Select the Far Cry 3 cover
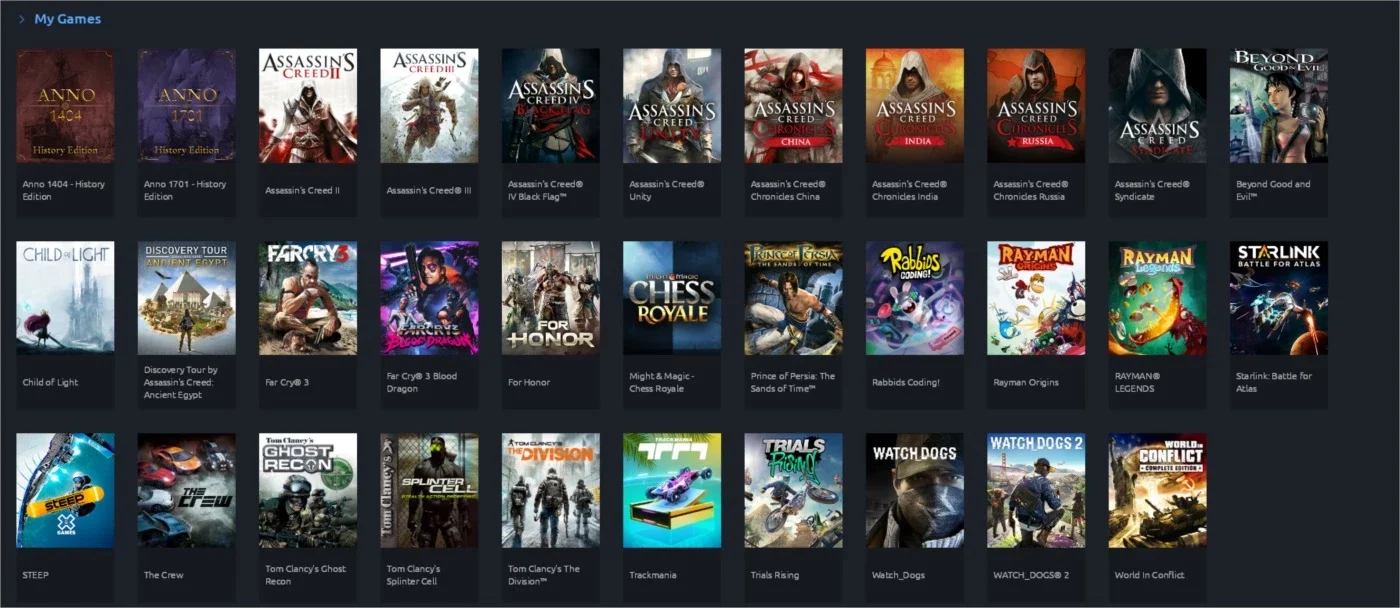 click(308, 298)
